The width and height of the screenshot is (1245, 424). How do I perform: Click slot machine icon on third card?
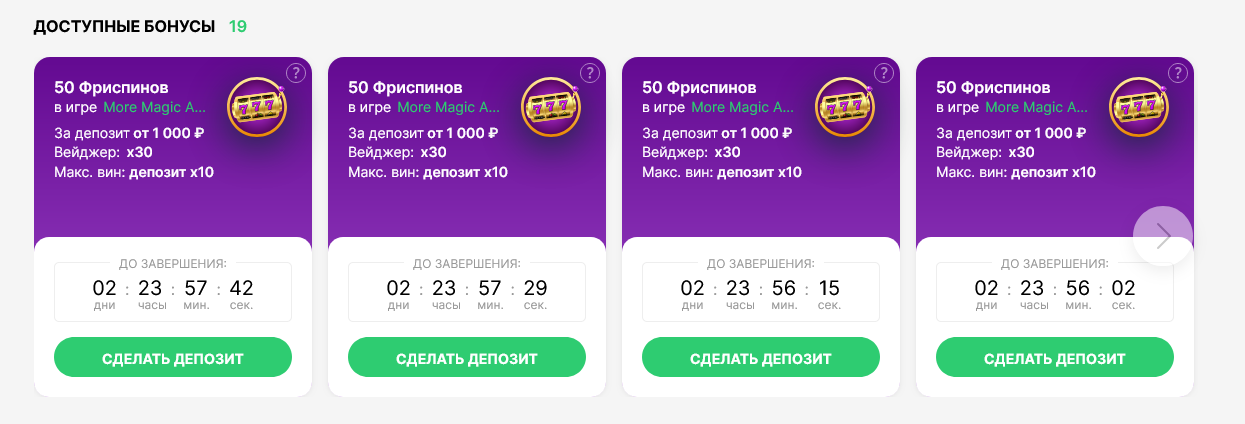(845, 106)
